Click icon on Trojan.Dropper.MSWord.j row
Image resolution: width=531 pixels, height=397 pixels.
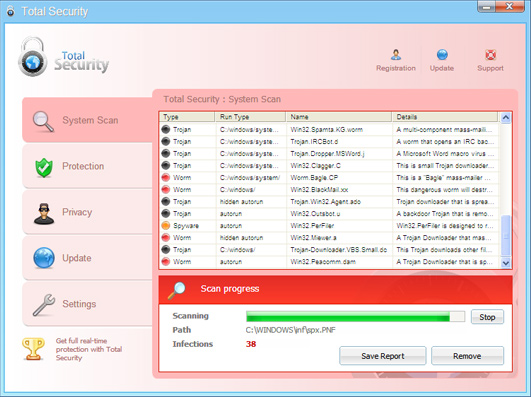point(166,153)
